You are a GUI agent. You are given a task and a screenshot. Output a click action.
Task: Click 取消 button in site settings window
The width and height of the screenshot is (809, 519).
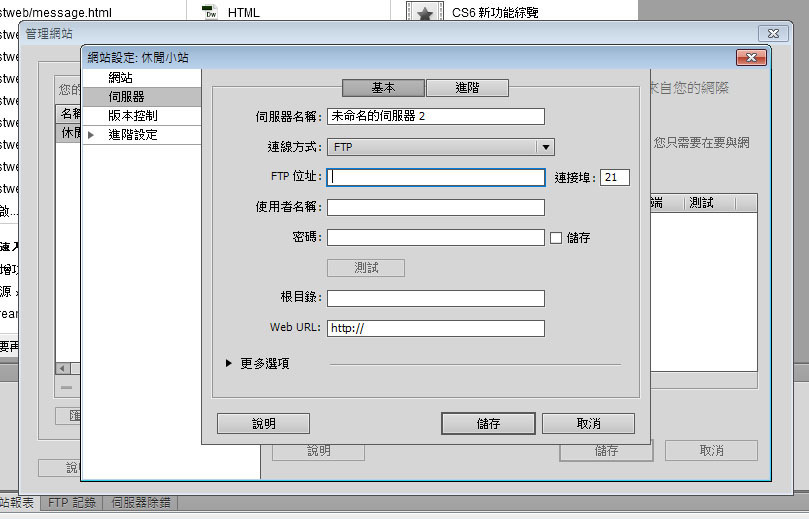711,450
